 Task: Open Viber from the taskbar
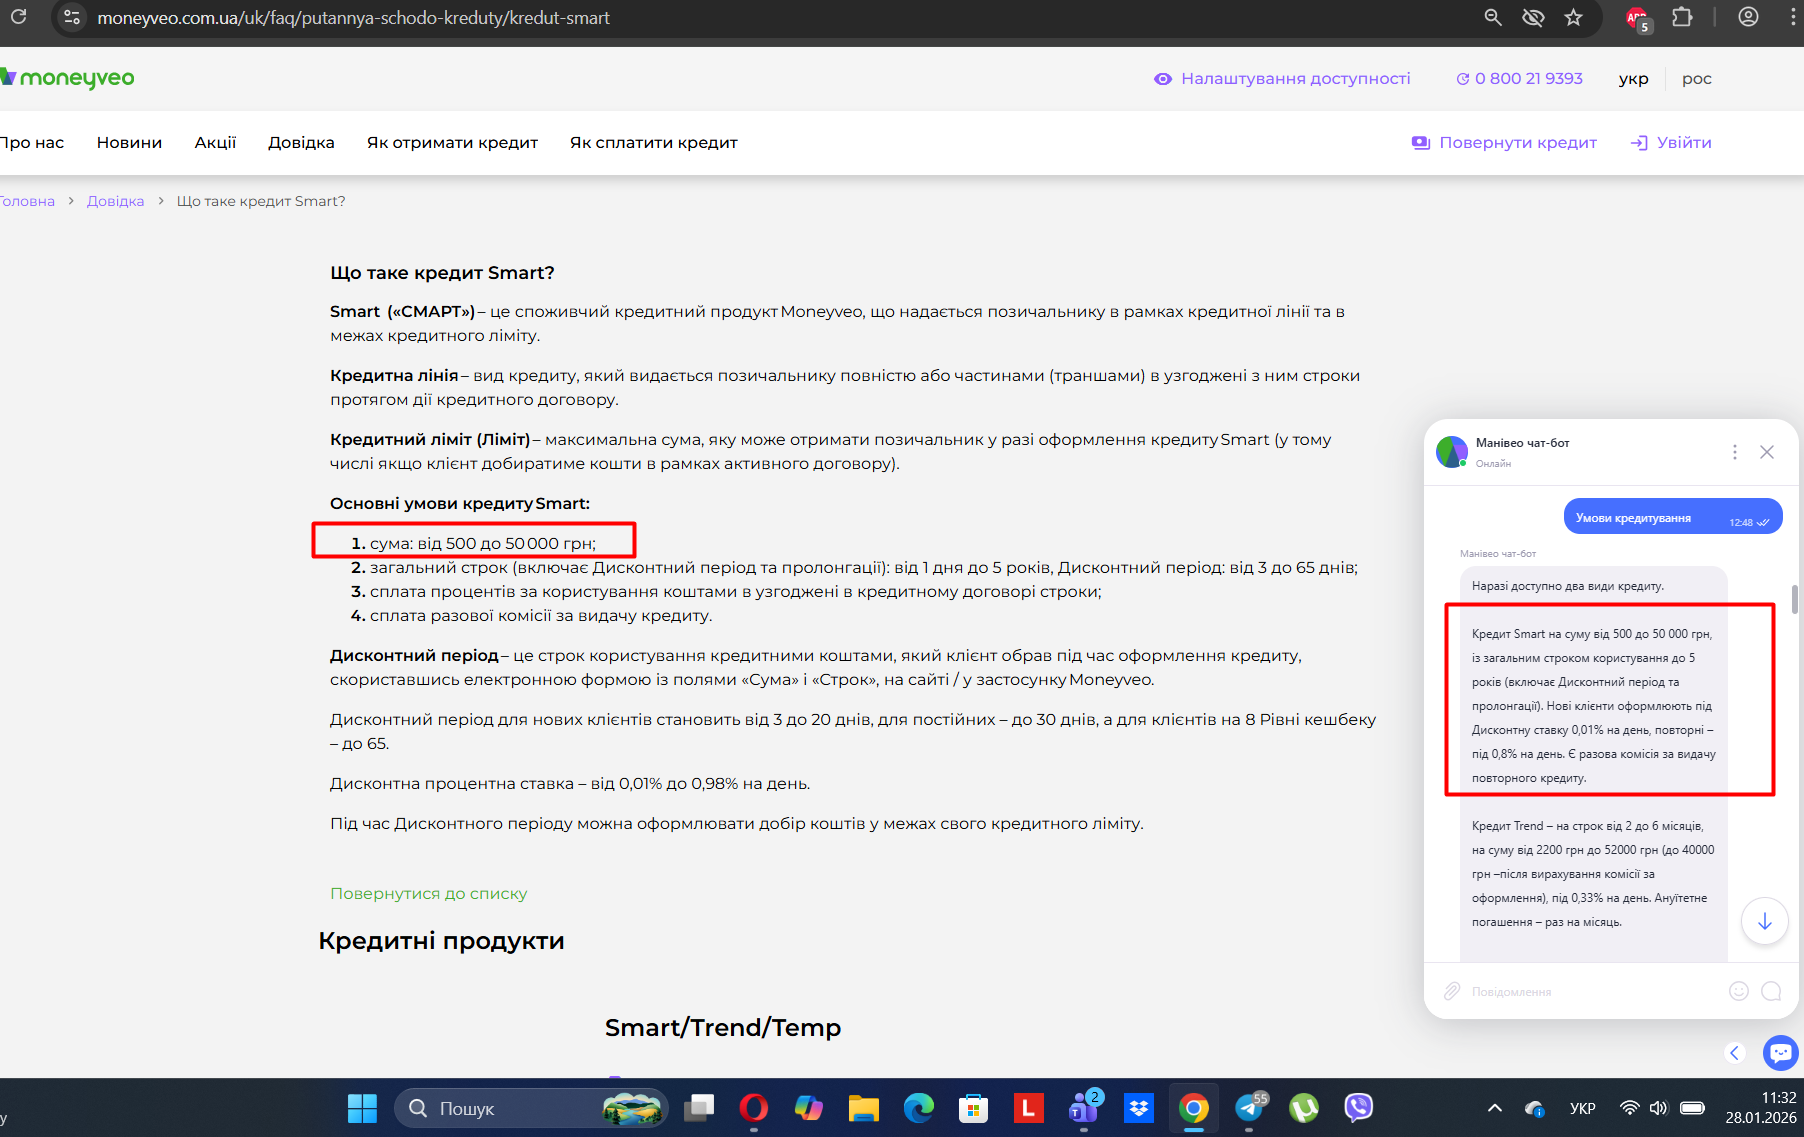point(1358,1108)
